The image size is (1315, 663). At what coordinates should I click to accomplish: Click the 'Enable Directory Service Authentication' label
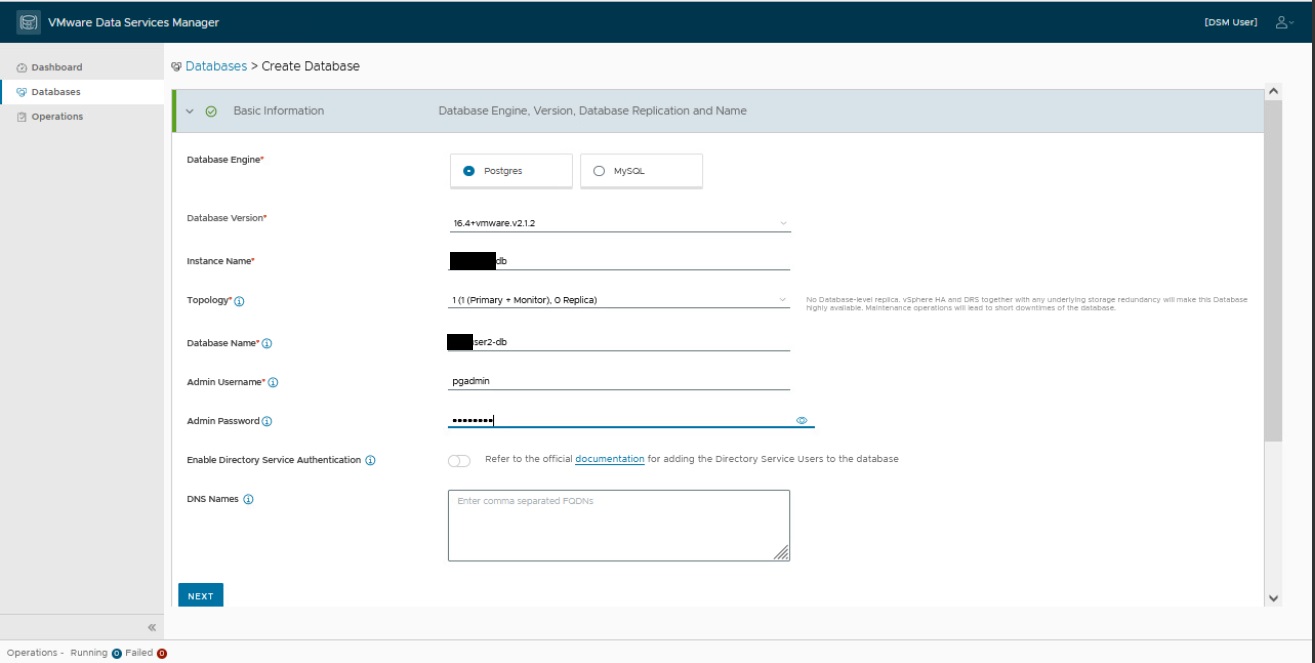(x=274, y=460)
